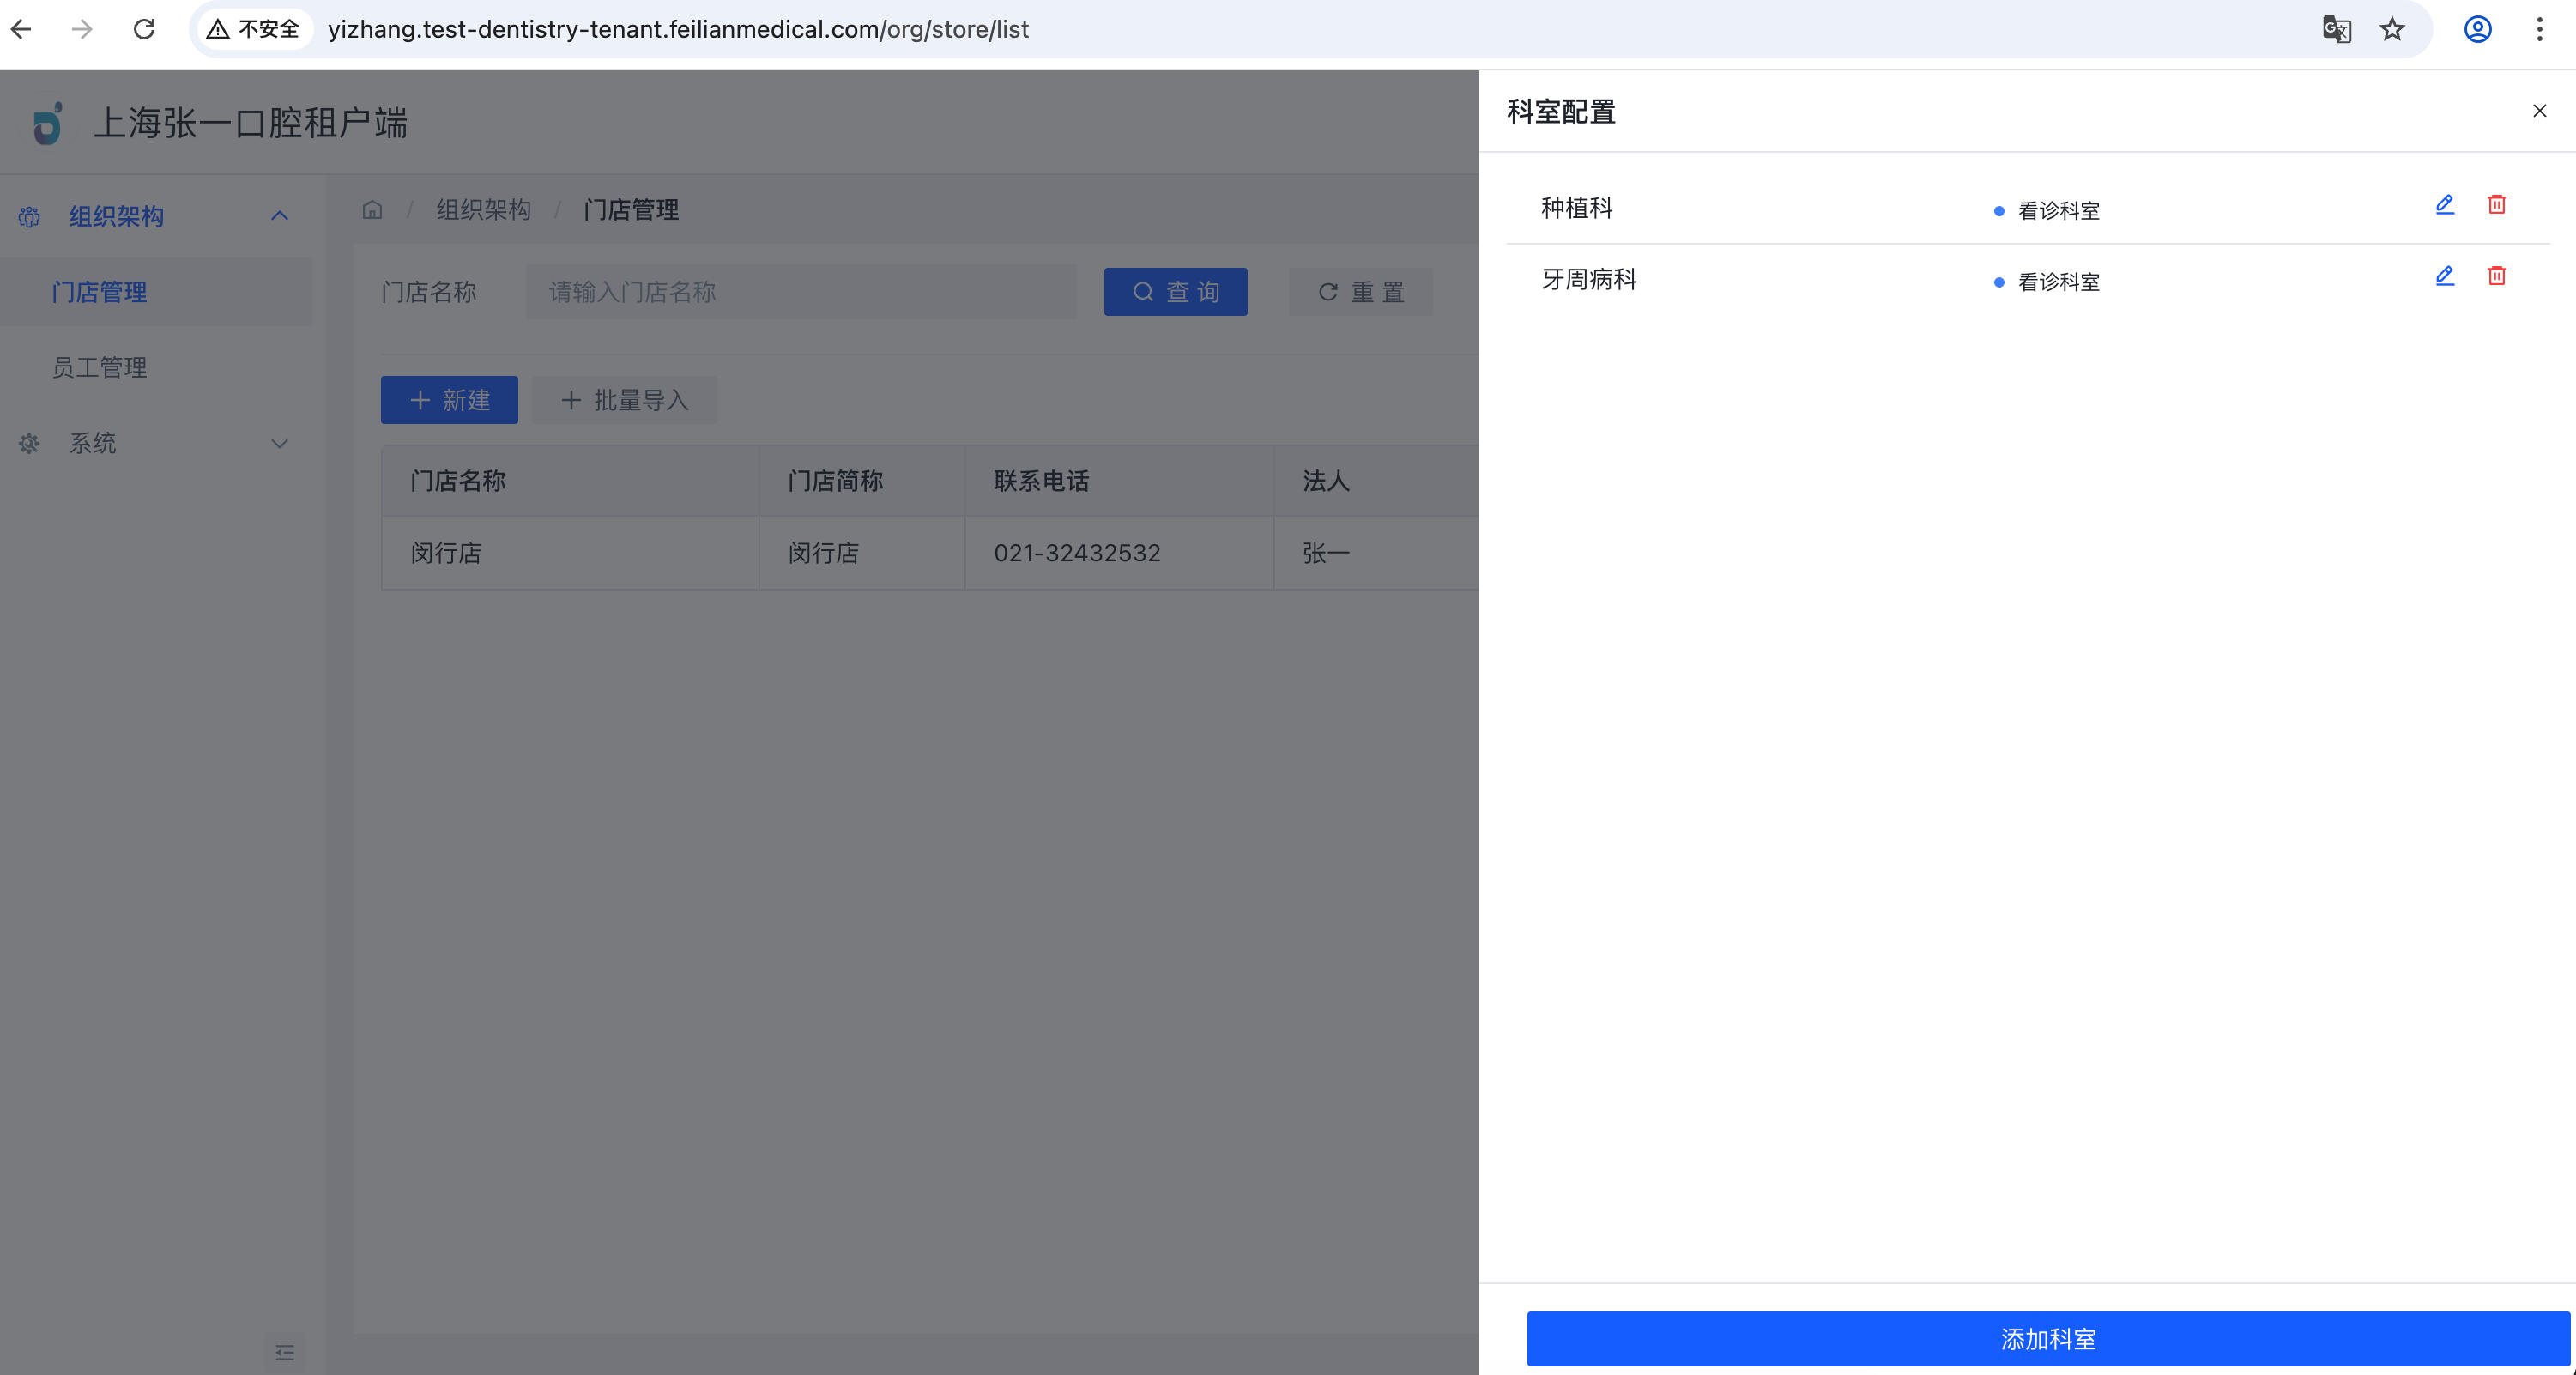Screen dimensions: 2576x1375
Task: Close the 科室配置 drawer panel
Action: click(x=2539, y=111)
